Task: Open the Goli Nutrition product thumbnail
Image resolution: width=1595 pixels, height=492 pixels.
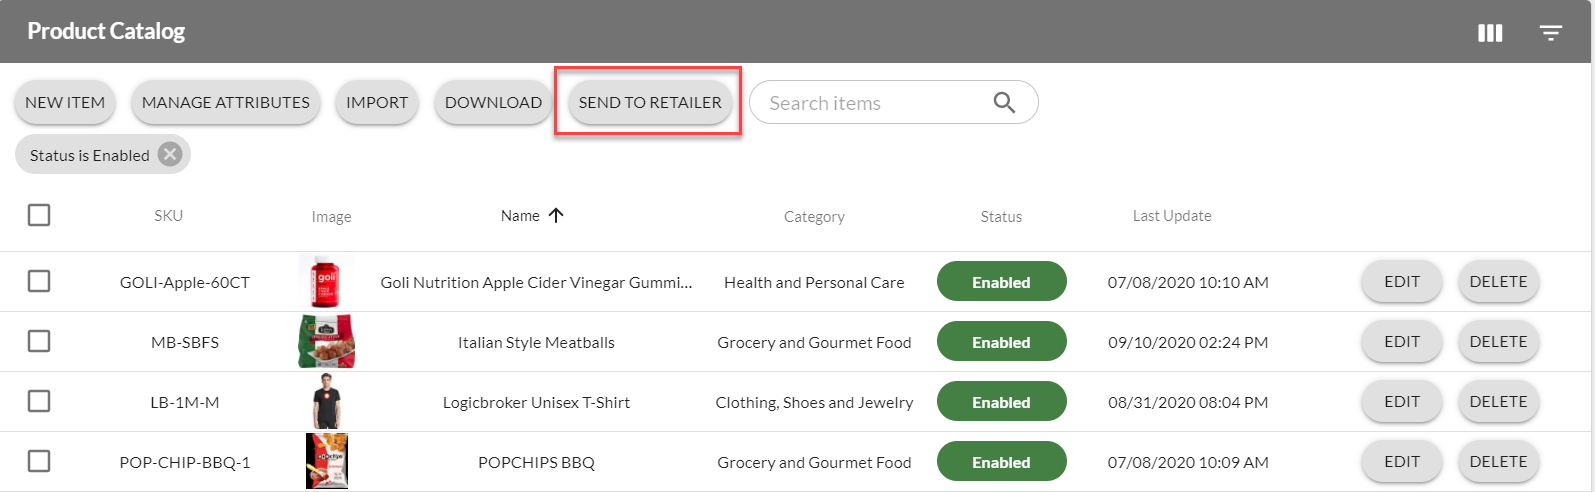Action: [x=326, y=282]
